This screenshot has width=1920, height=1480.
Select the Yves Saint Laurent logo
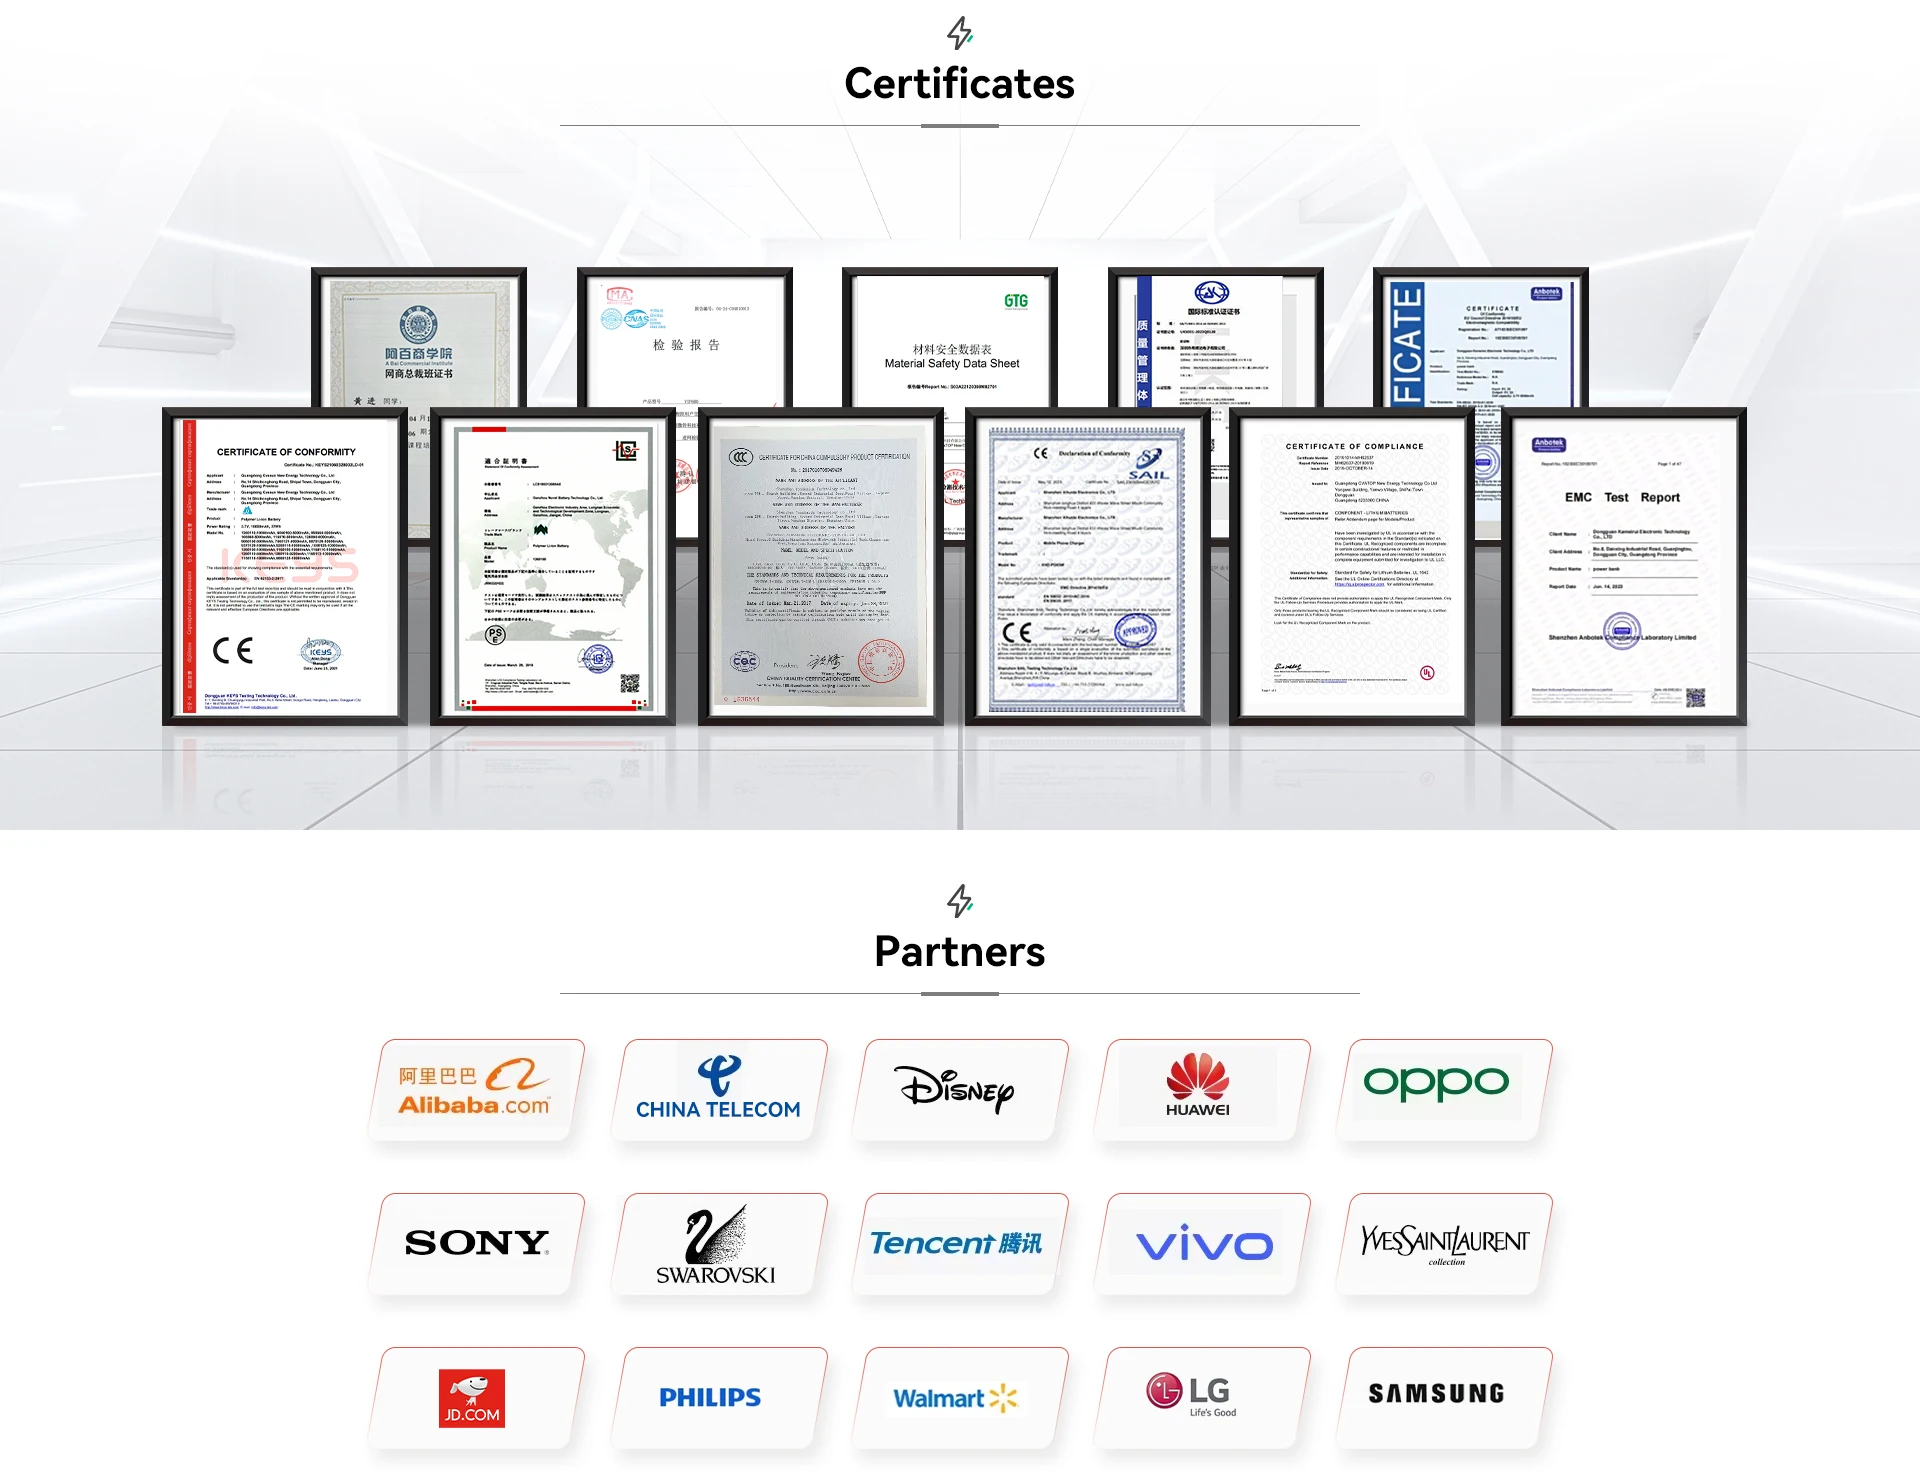(x=1444, y=1243)
